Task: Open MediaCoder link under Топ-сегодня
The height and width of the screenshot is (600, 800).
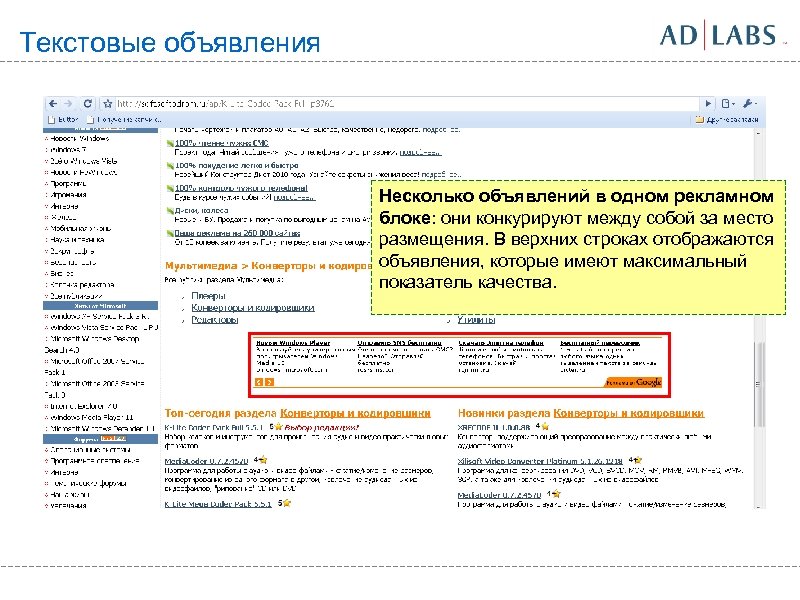Action: (x=206, y=461)
